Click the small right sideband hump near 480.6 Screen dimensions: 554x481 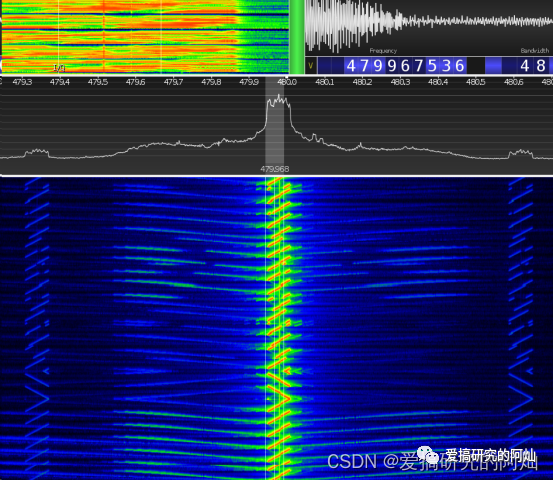click(x=520, y=153)
